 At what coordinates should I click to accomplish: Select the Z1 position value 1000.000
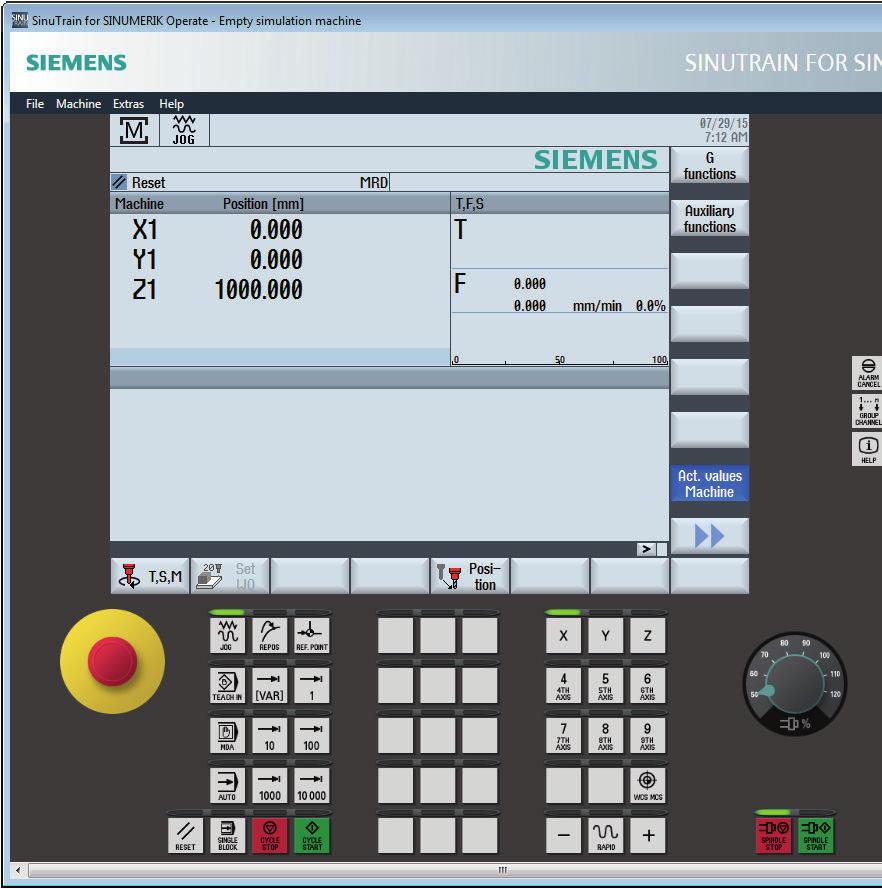pyautogui.click(x=258, y=290)
